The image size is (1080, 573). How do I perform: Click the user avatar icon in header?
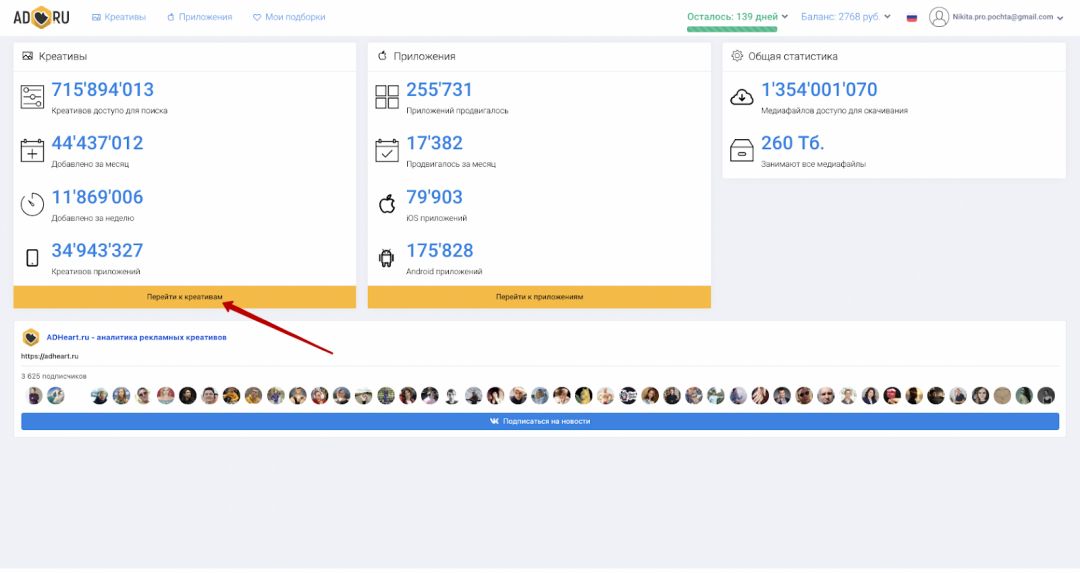coord(938,17)
